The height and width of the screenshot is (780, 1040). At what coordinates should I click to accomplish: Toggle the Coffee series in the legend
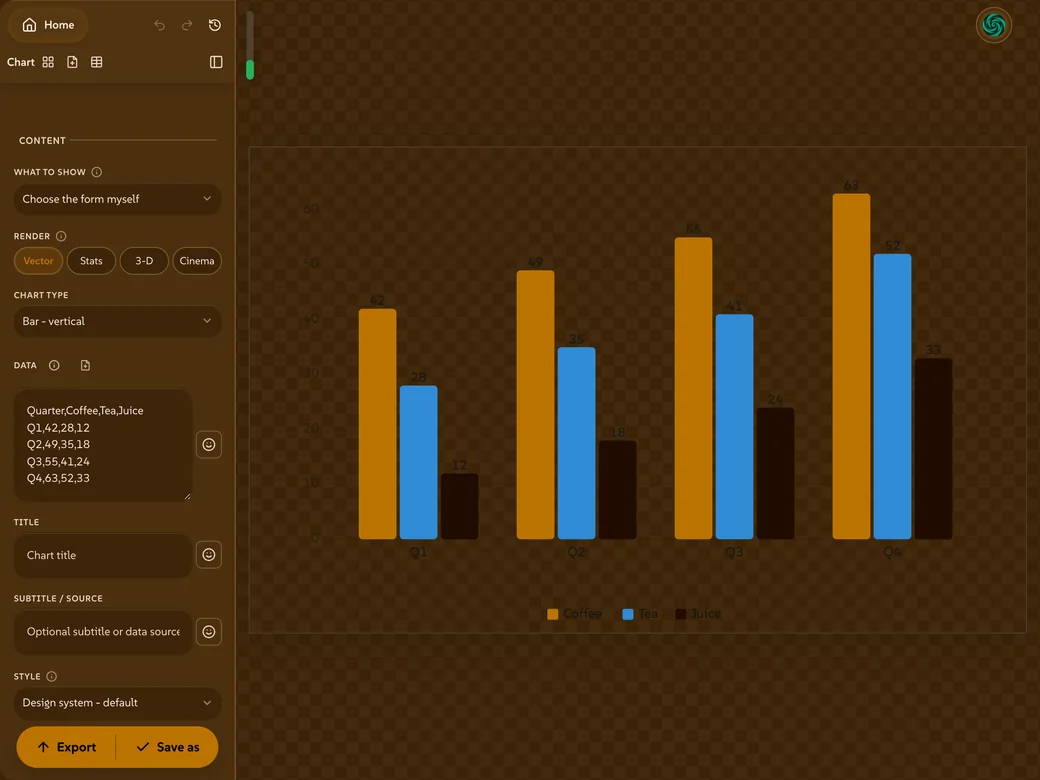574,614
